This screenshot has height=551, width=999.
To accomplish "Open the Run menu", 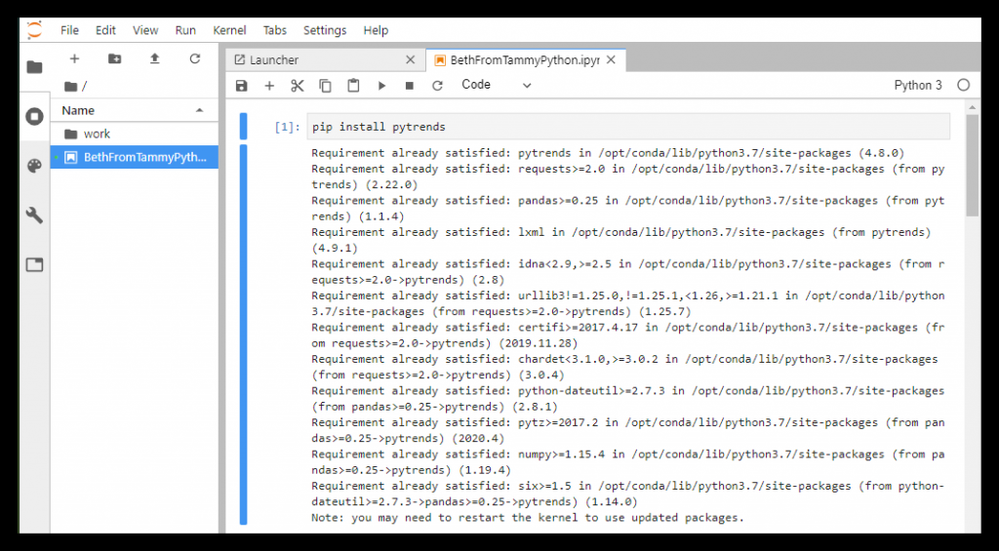I will pos(185,30).
